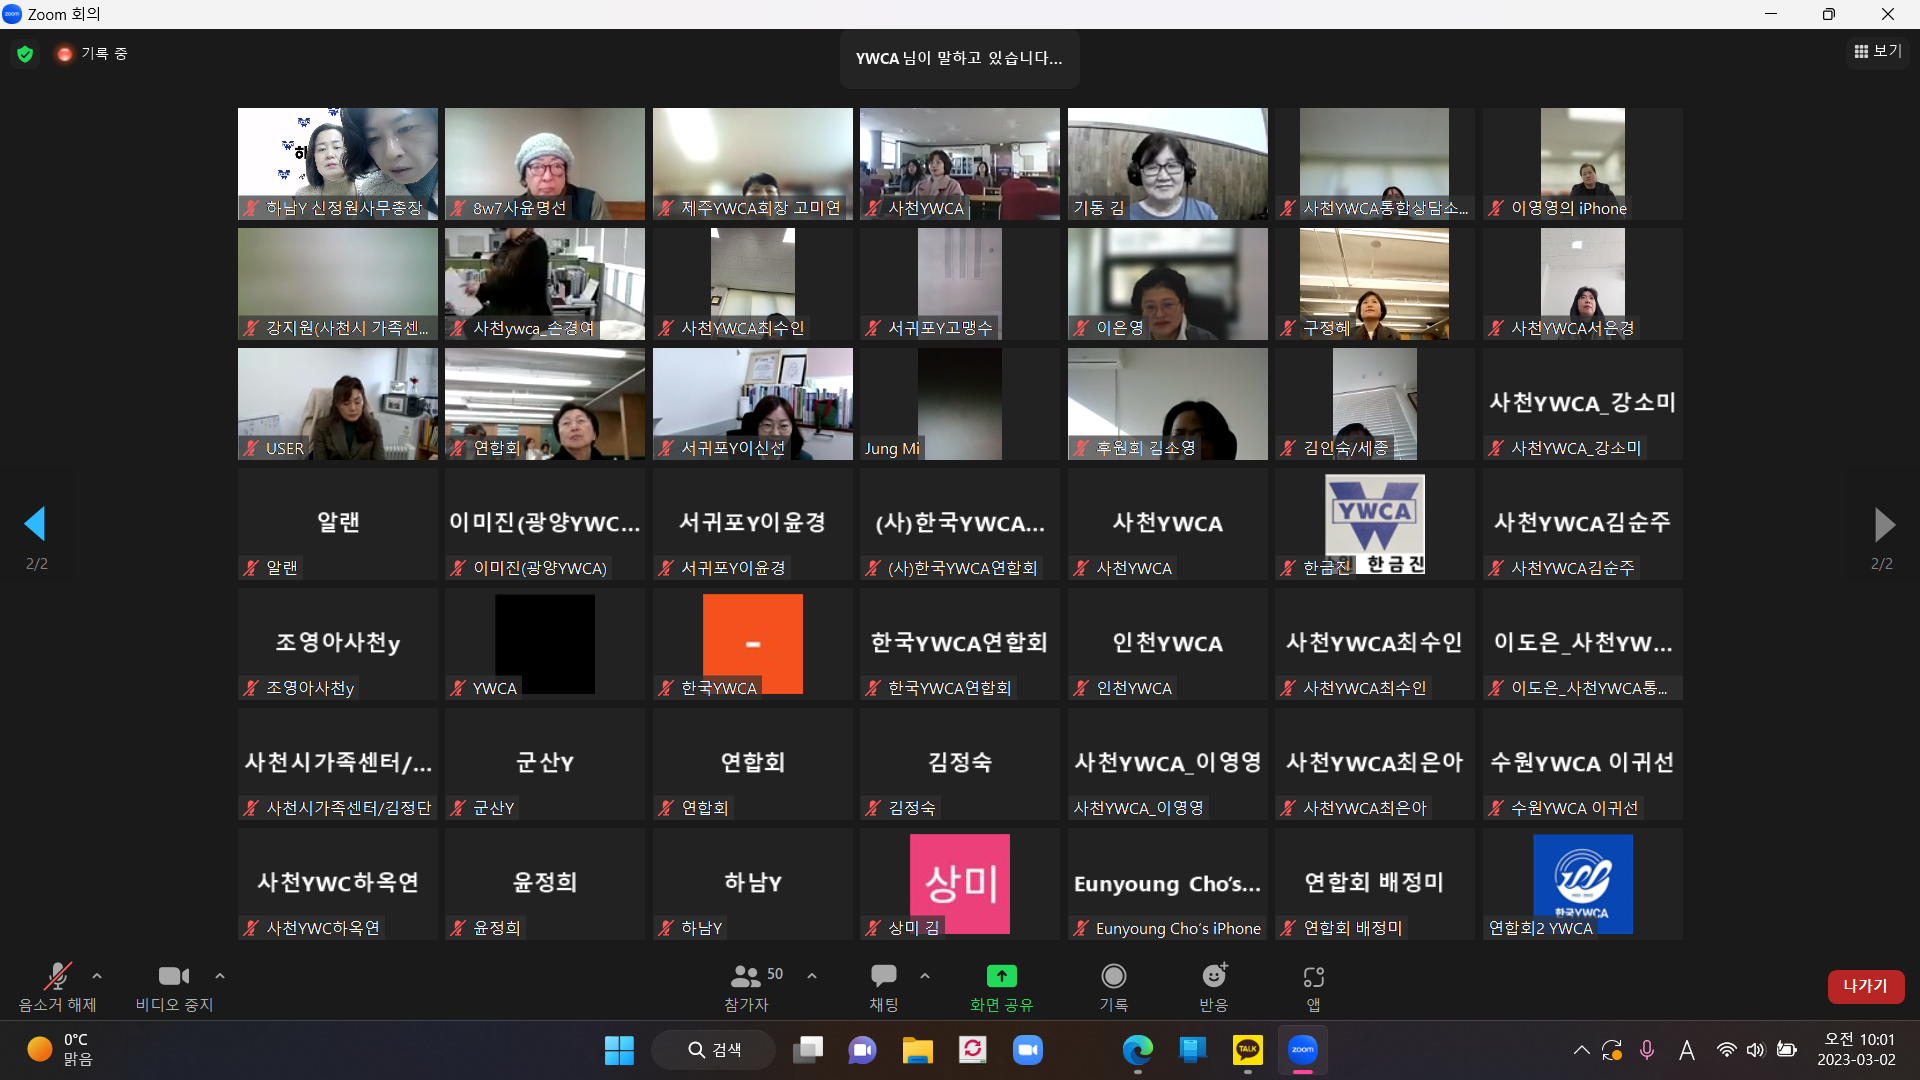Click the YWCA speaking notification banner
This screenshot has height=1080, width=1920.
click(959, 58)
